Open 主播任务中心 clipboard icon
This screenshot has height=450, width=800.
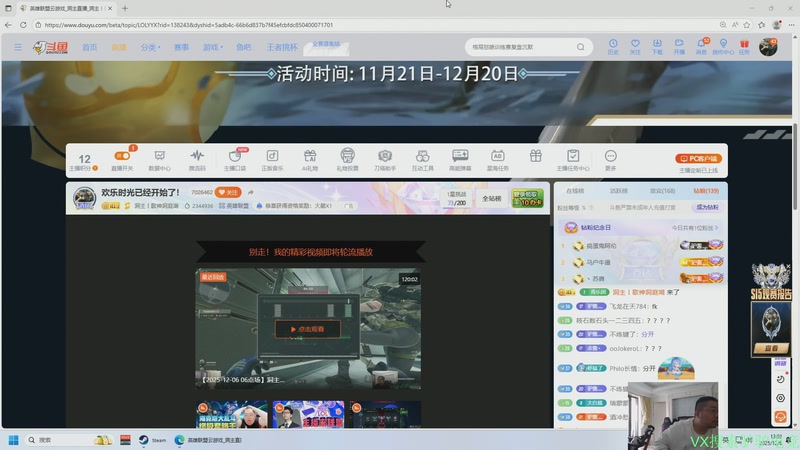click(573, 160)
